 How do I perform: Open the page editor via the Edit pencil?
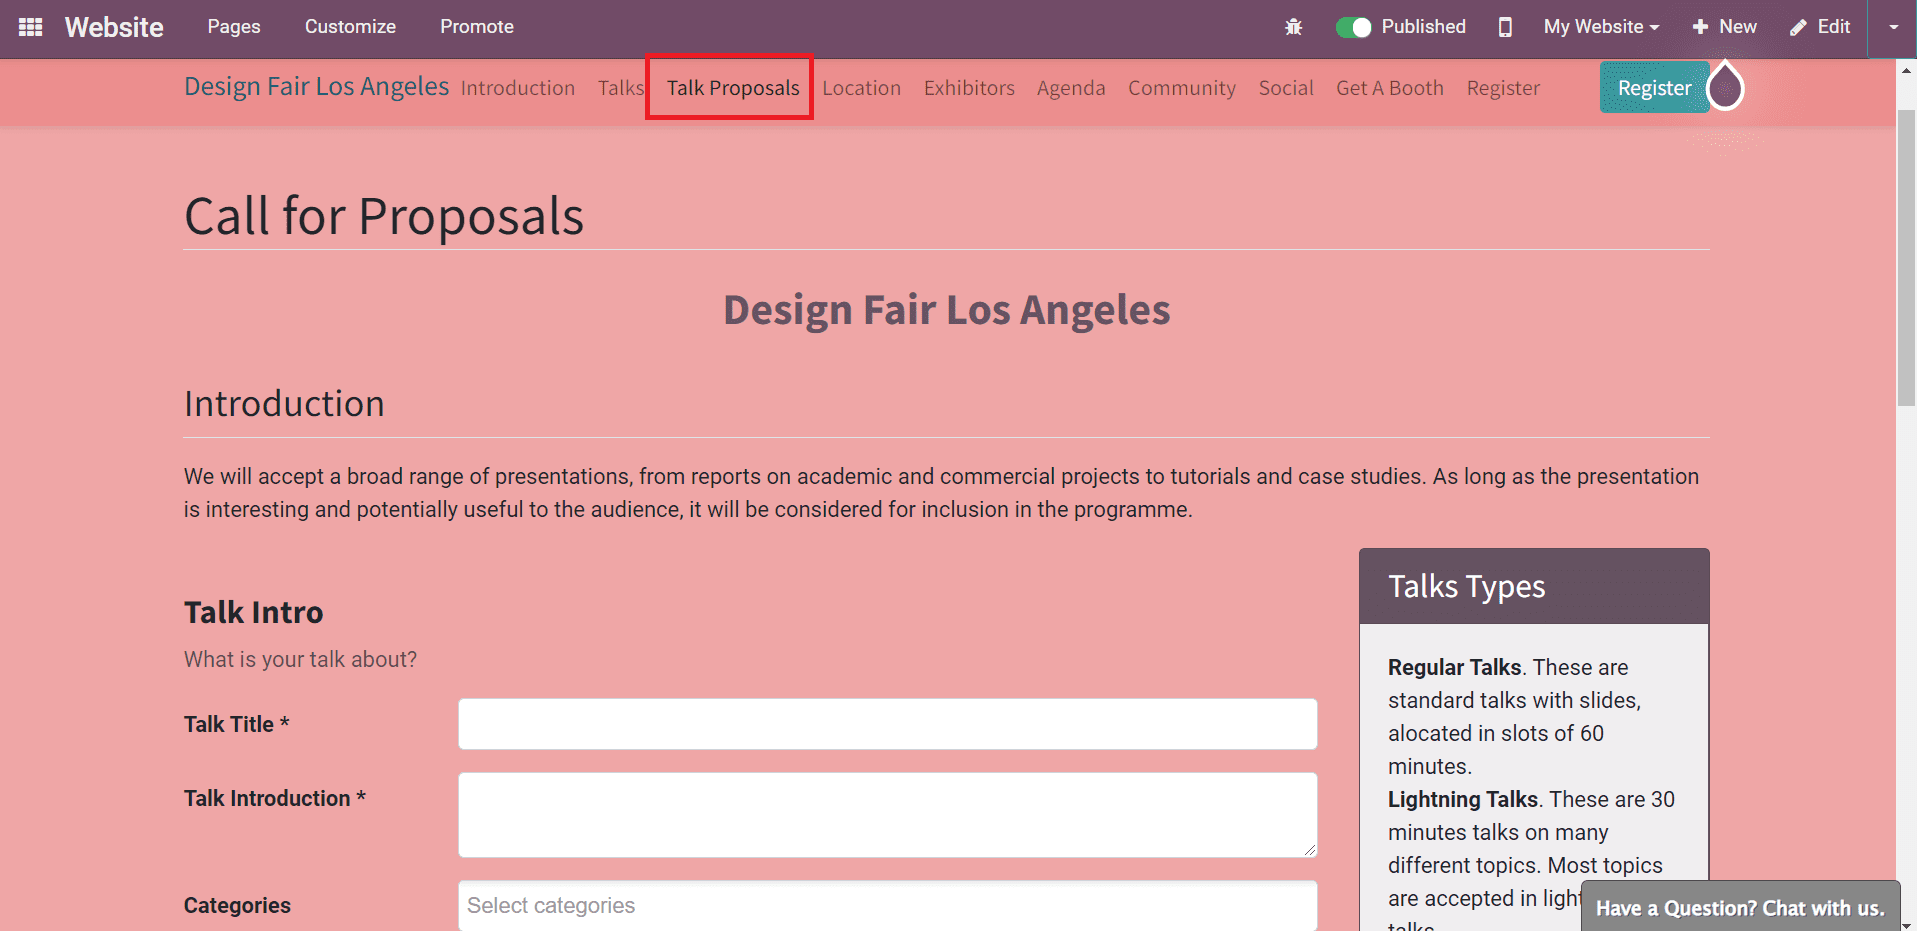click(1819, 27)
